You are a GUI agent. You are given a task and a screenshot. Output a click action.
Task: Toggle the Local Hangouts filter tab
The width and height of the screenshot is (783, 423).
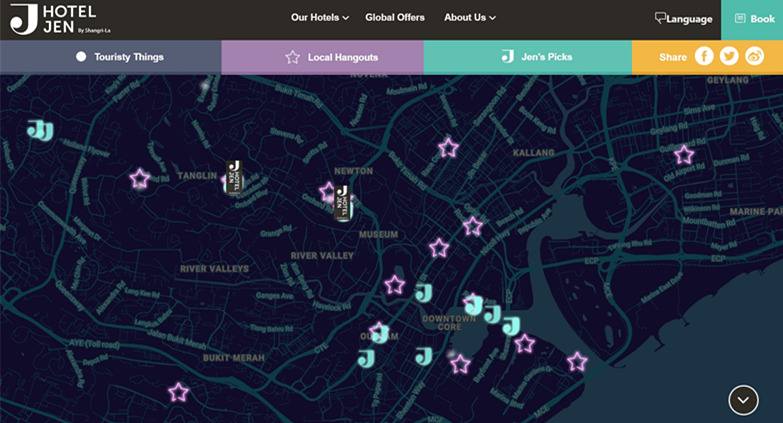click(323, 57)
